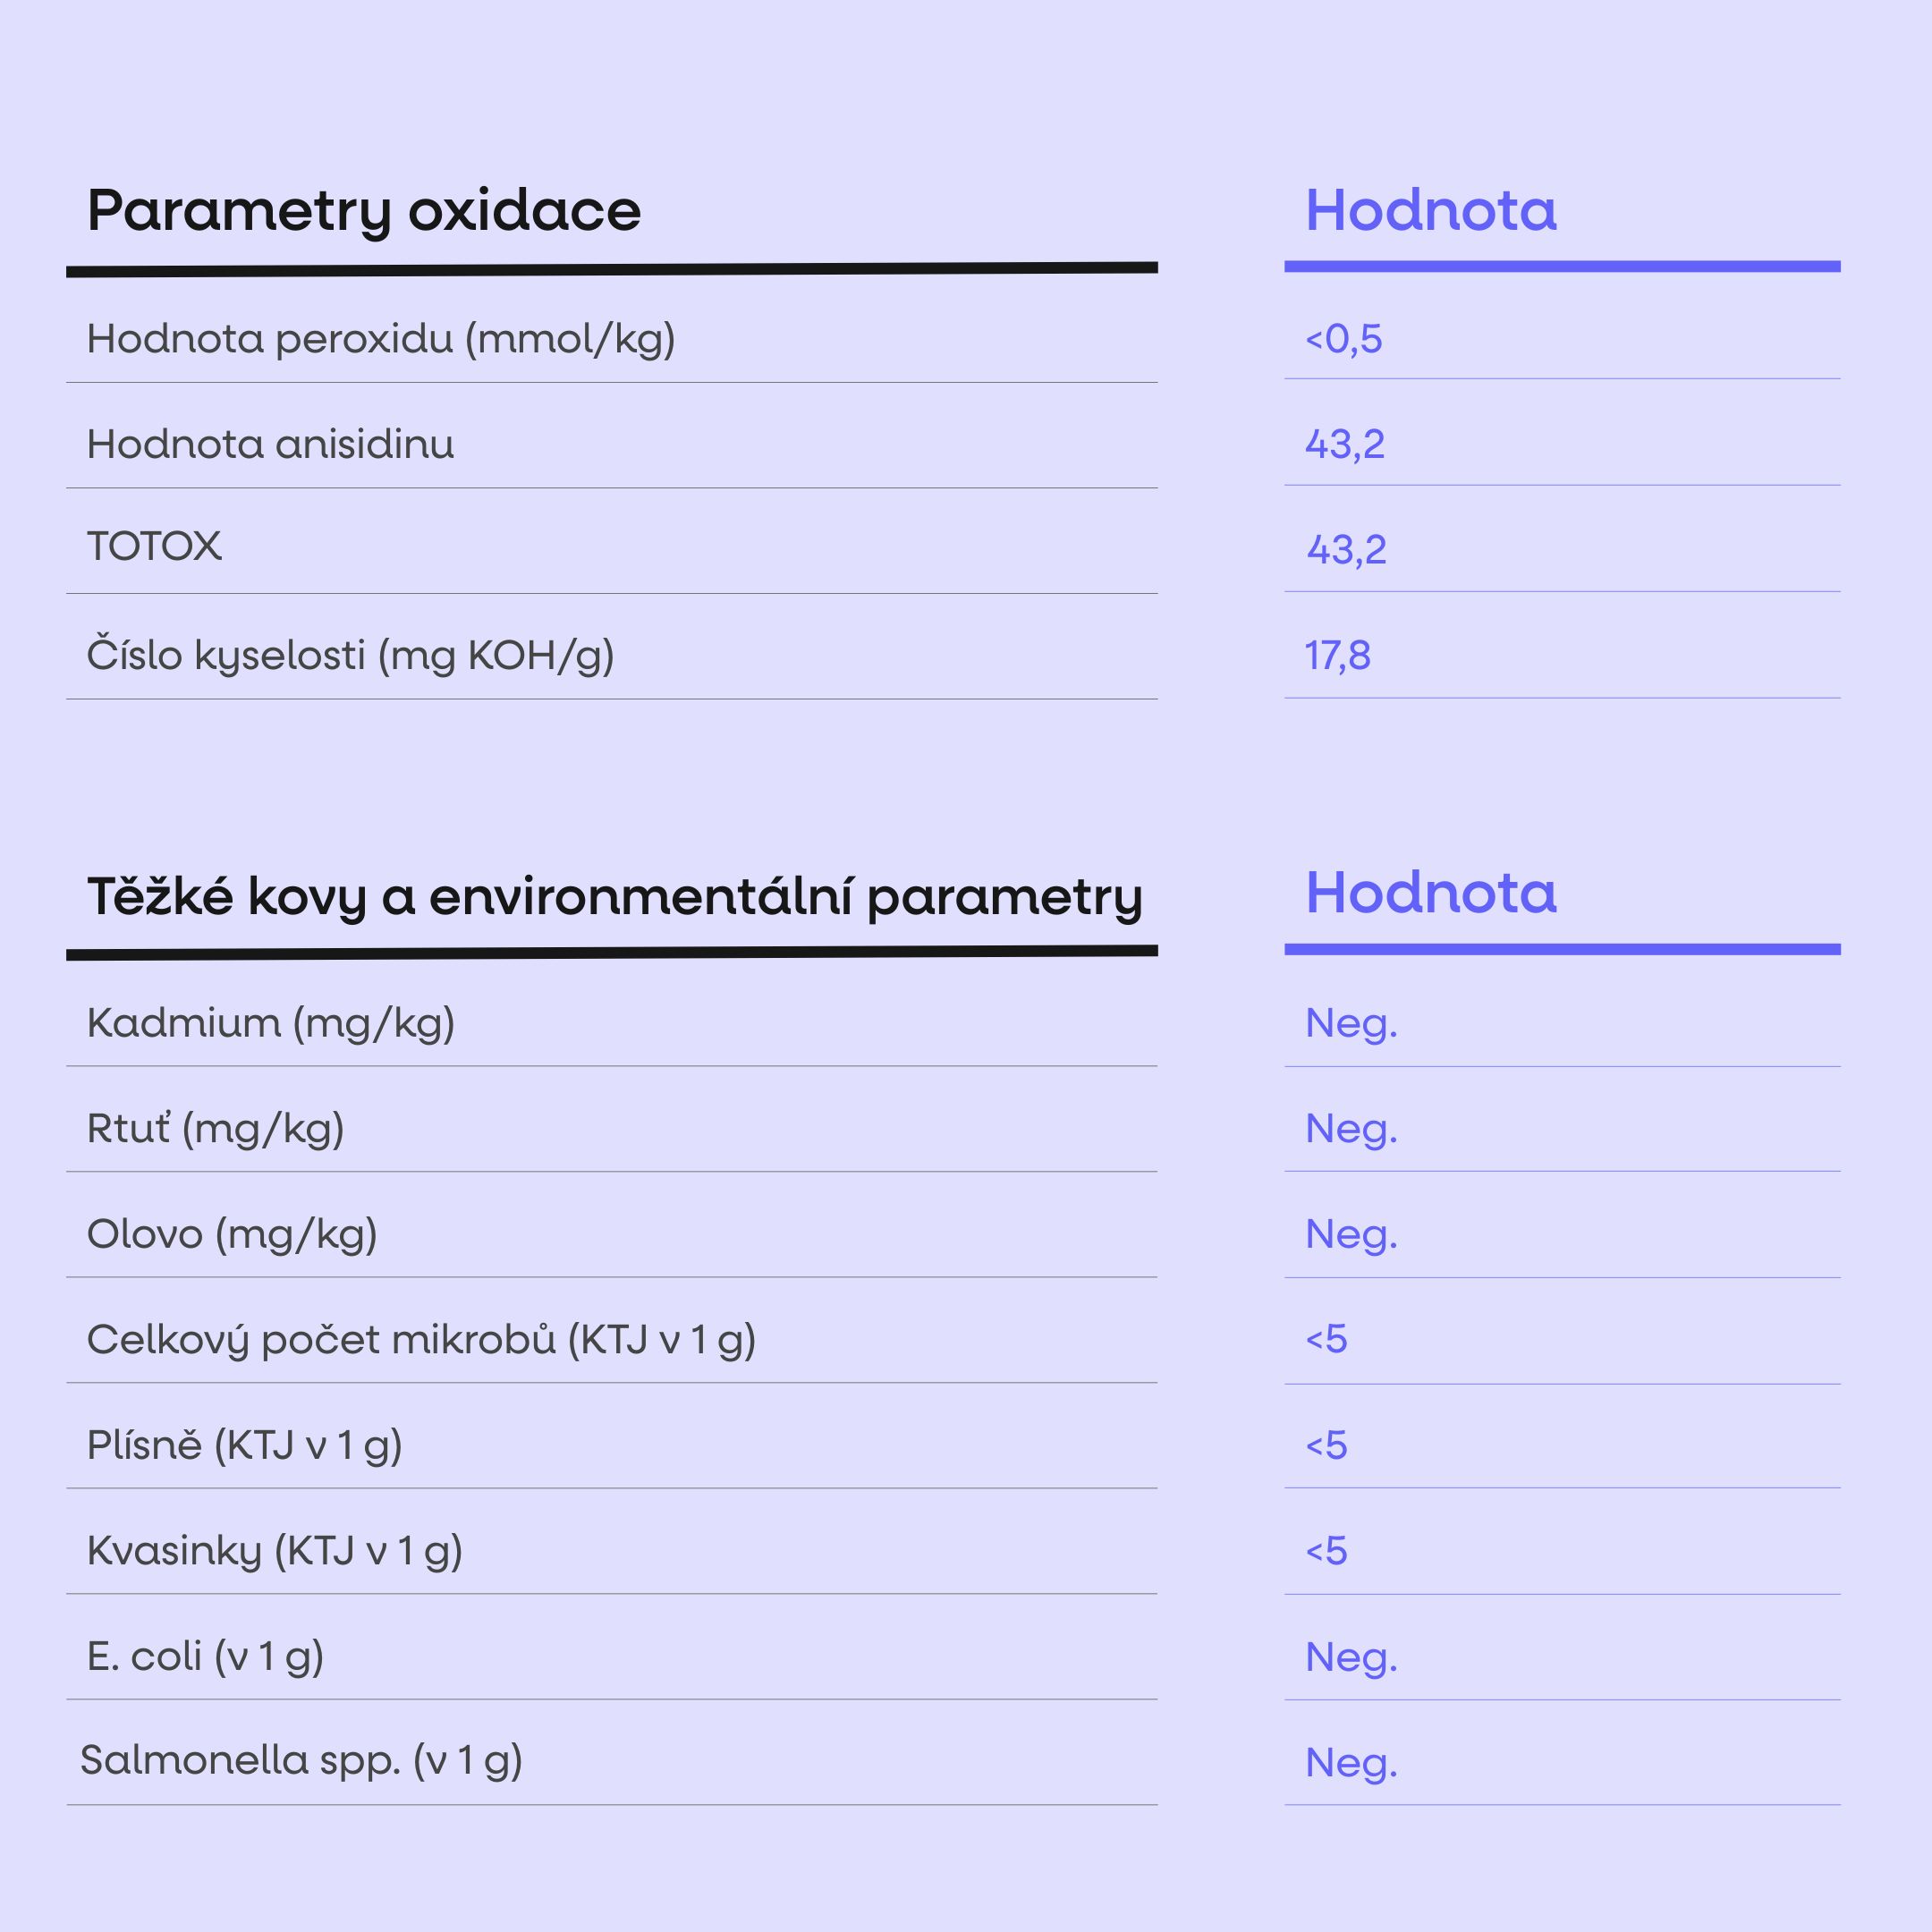Click the "Těžké kovy a environmentální parametry" heading
Image resolution: width=1932 pixels, height=1932 pixels.
point(614,896)
